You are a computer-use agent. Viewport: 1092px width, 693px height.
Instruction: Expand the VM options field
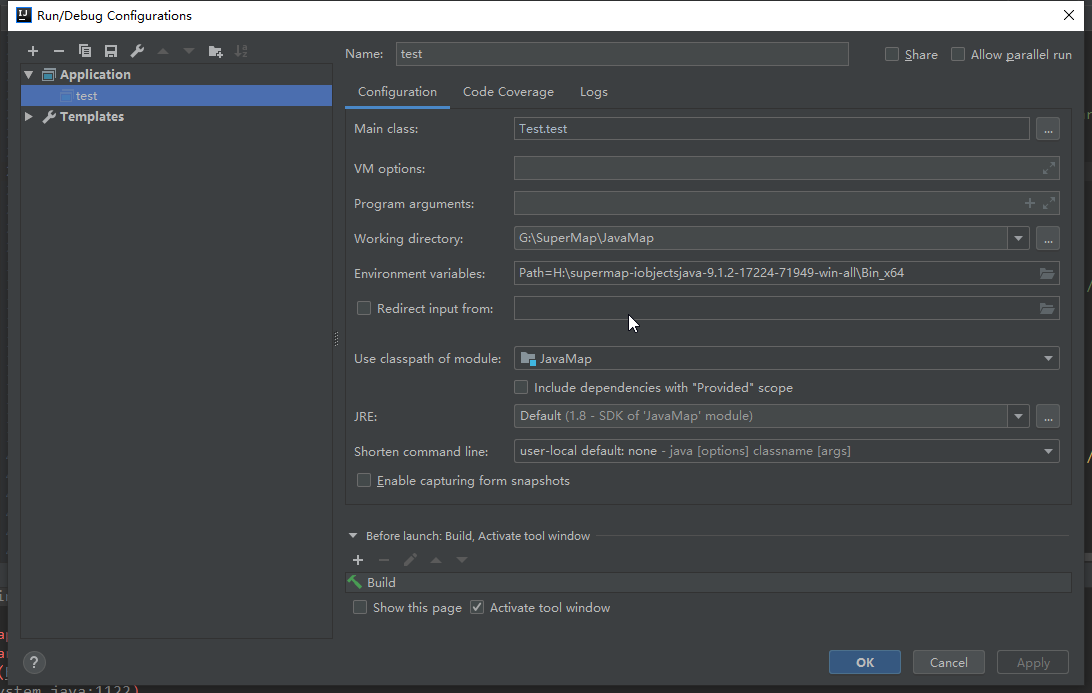1049,169
